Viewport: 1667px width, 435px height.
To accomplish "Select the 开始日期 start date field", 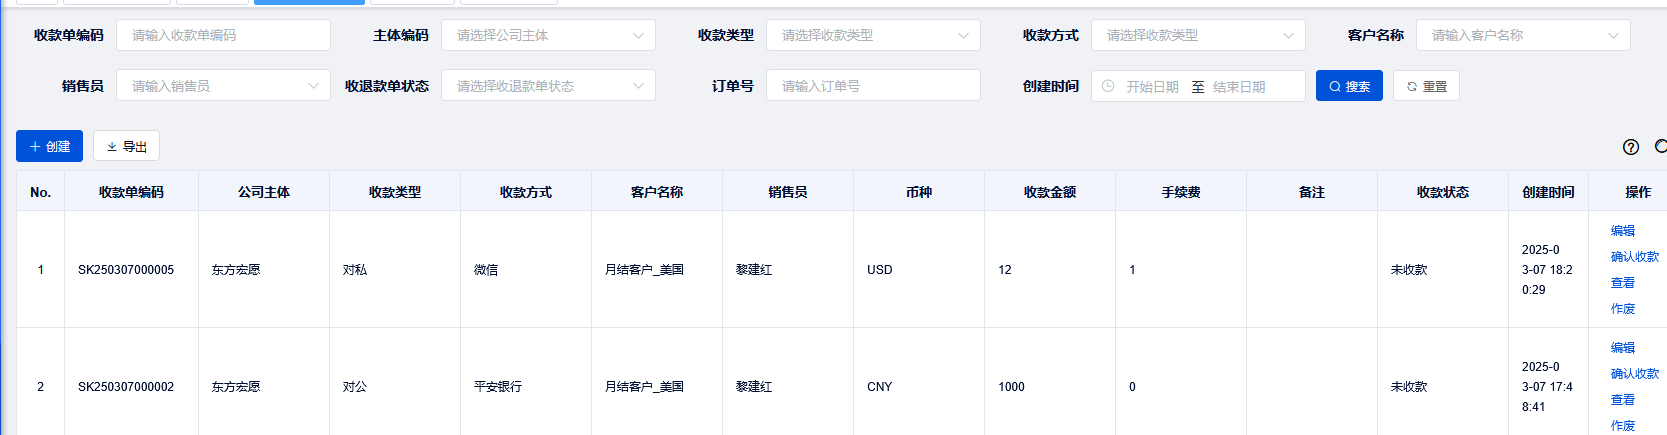I will pyautogui.click(x=1152, y=87).
